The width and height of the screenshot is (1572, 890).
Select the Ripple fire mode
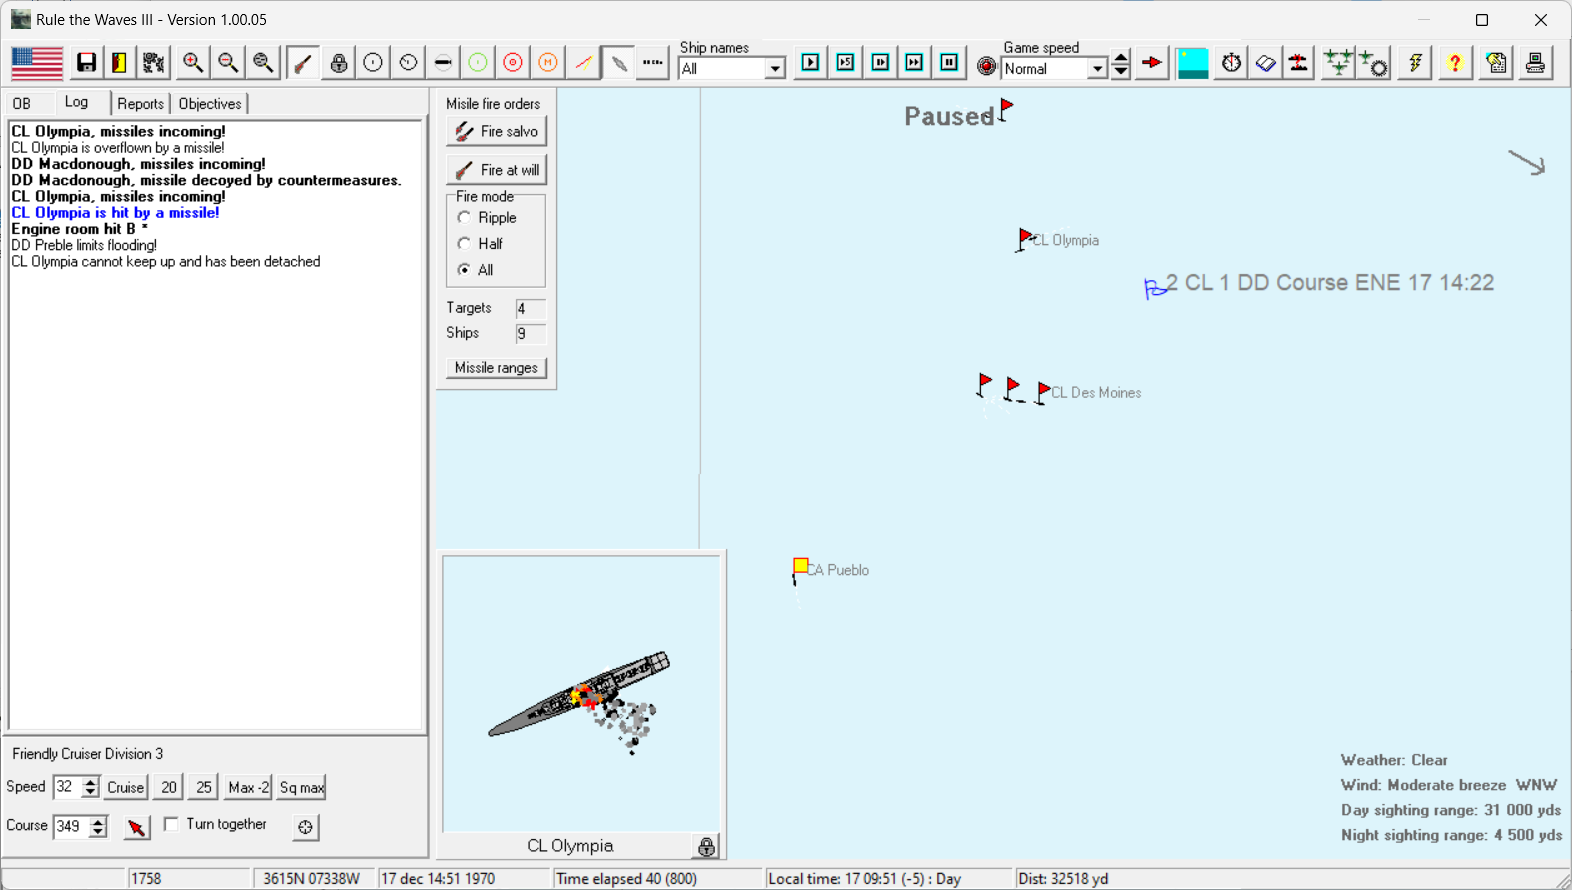[464, 218]
